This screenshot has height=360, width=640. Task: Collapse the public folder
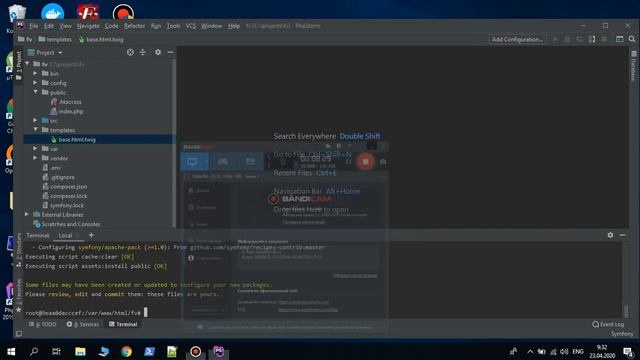[35, 92]
